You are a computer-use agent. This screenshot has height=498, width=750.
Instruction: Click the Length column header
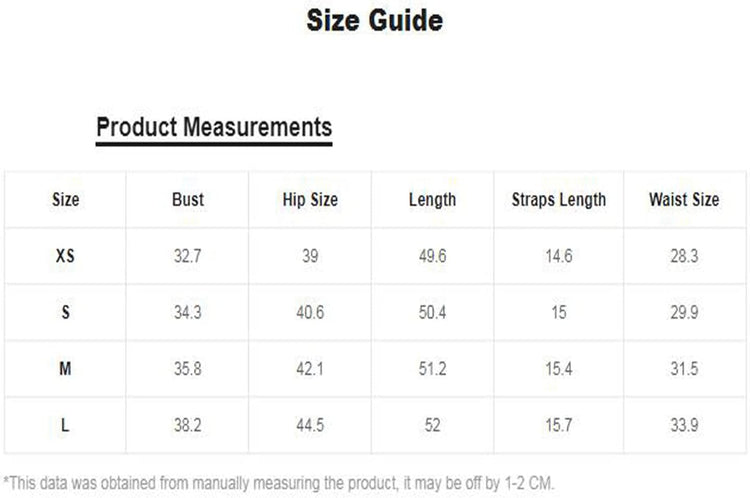click(x=432, y=200)
